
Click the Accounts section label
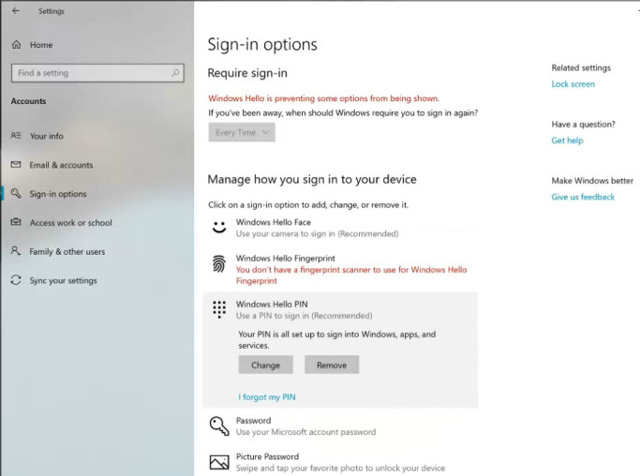click(x=29, y=101)
